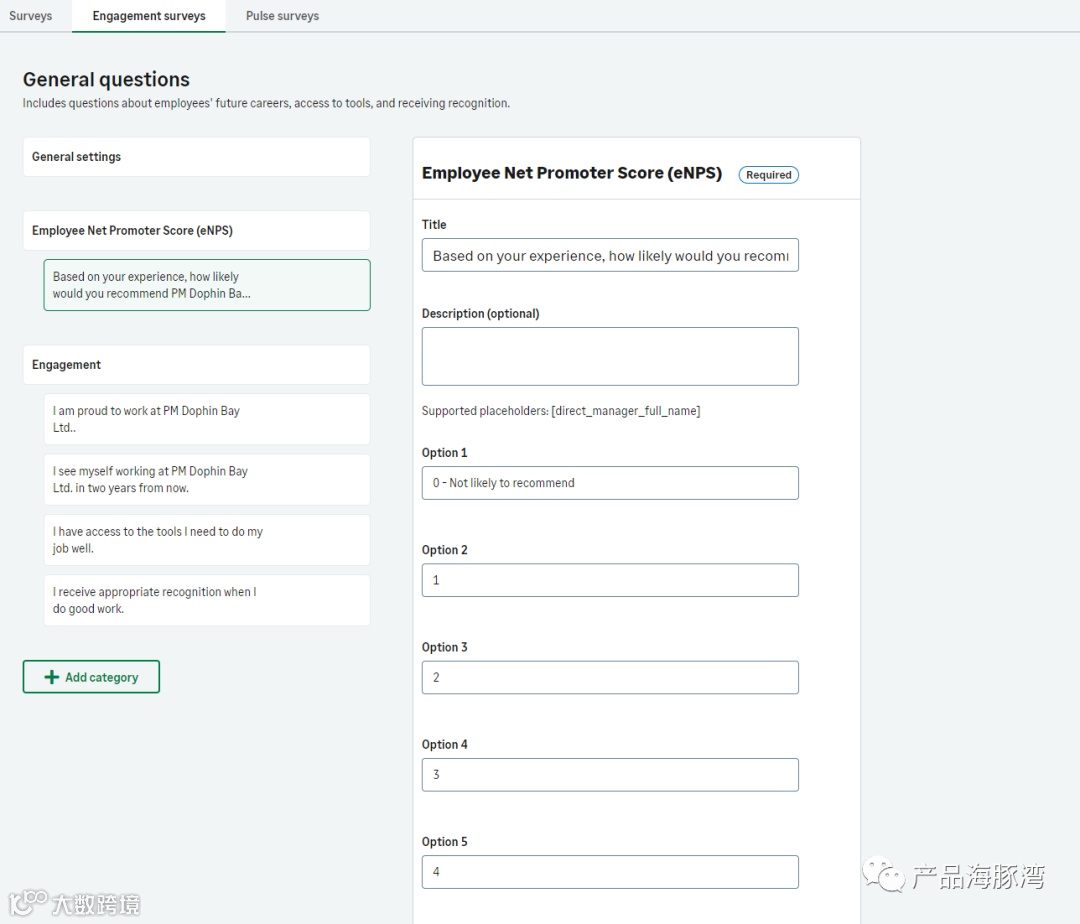Click the question Title input field
This screenshot has width=1080, height=924.
(x=610, y=255)
